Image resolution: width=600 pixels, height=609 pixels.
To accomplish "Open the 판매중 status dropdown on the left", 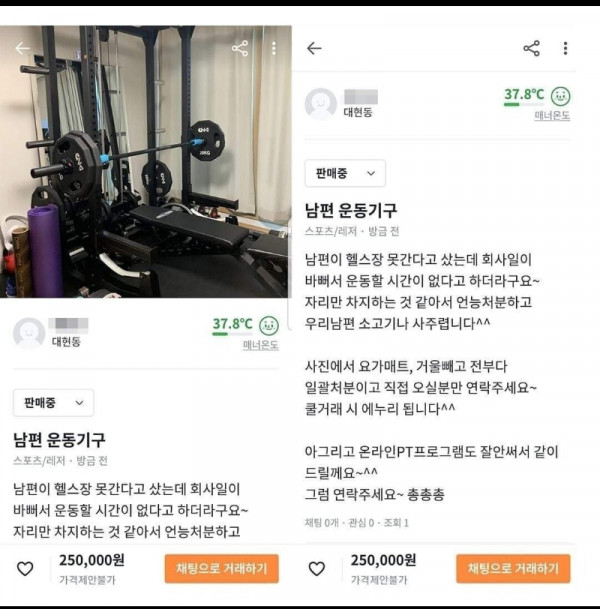I will click(x=53, y=403).
